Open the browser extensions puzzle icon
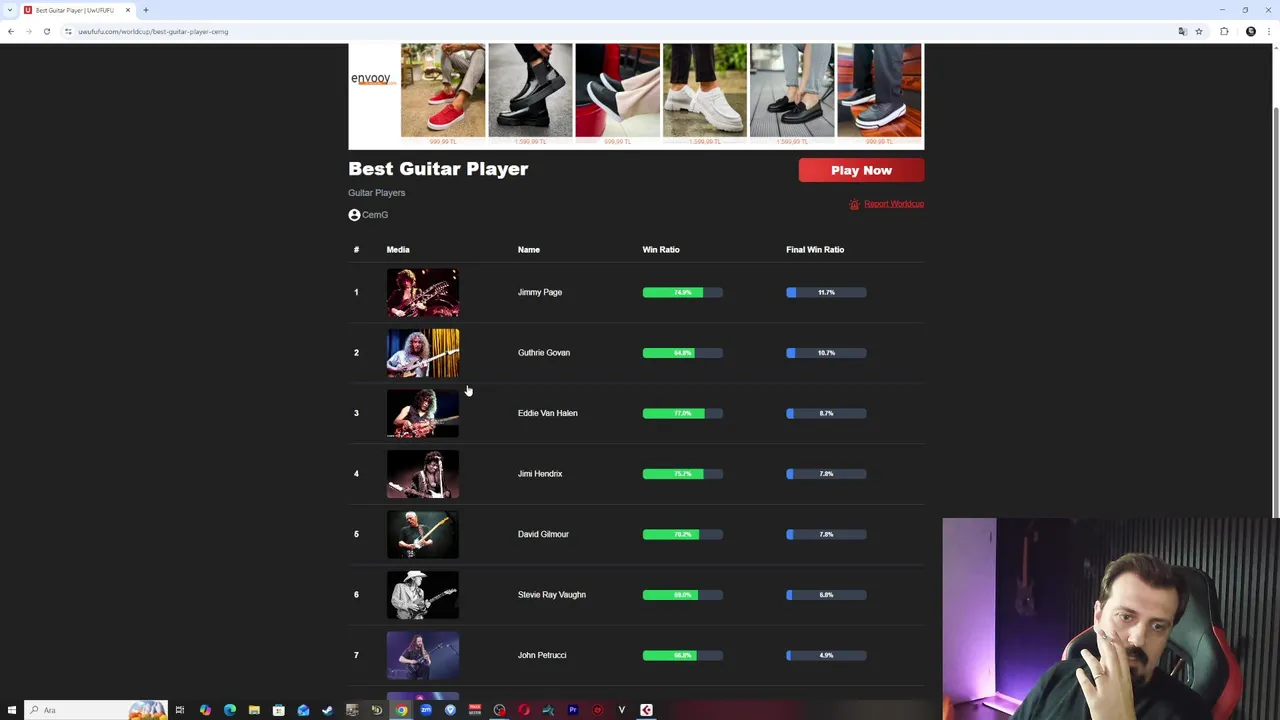The width and height of the screenshot is (1280, 720). [1224, 31]
